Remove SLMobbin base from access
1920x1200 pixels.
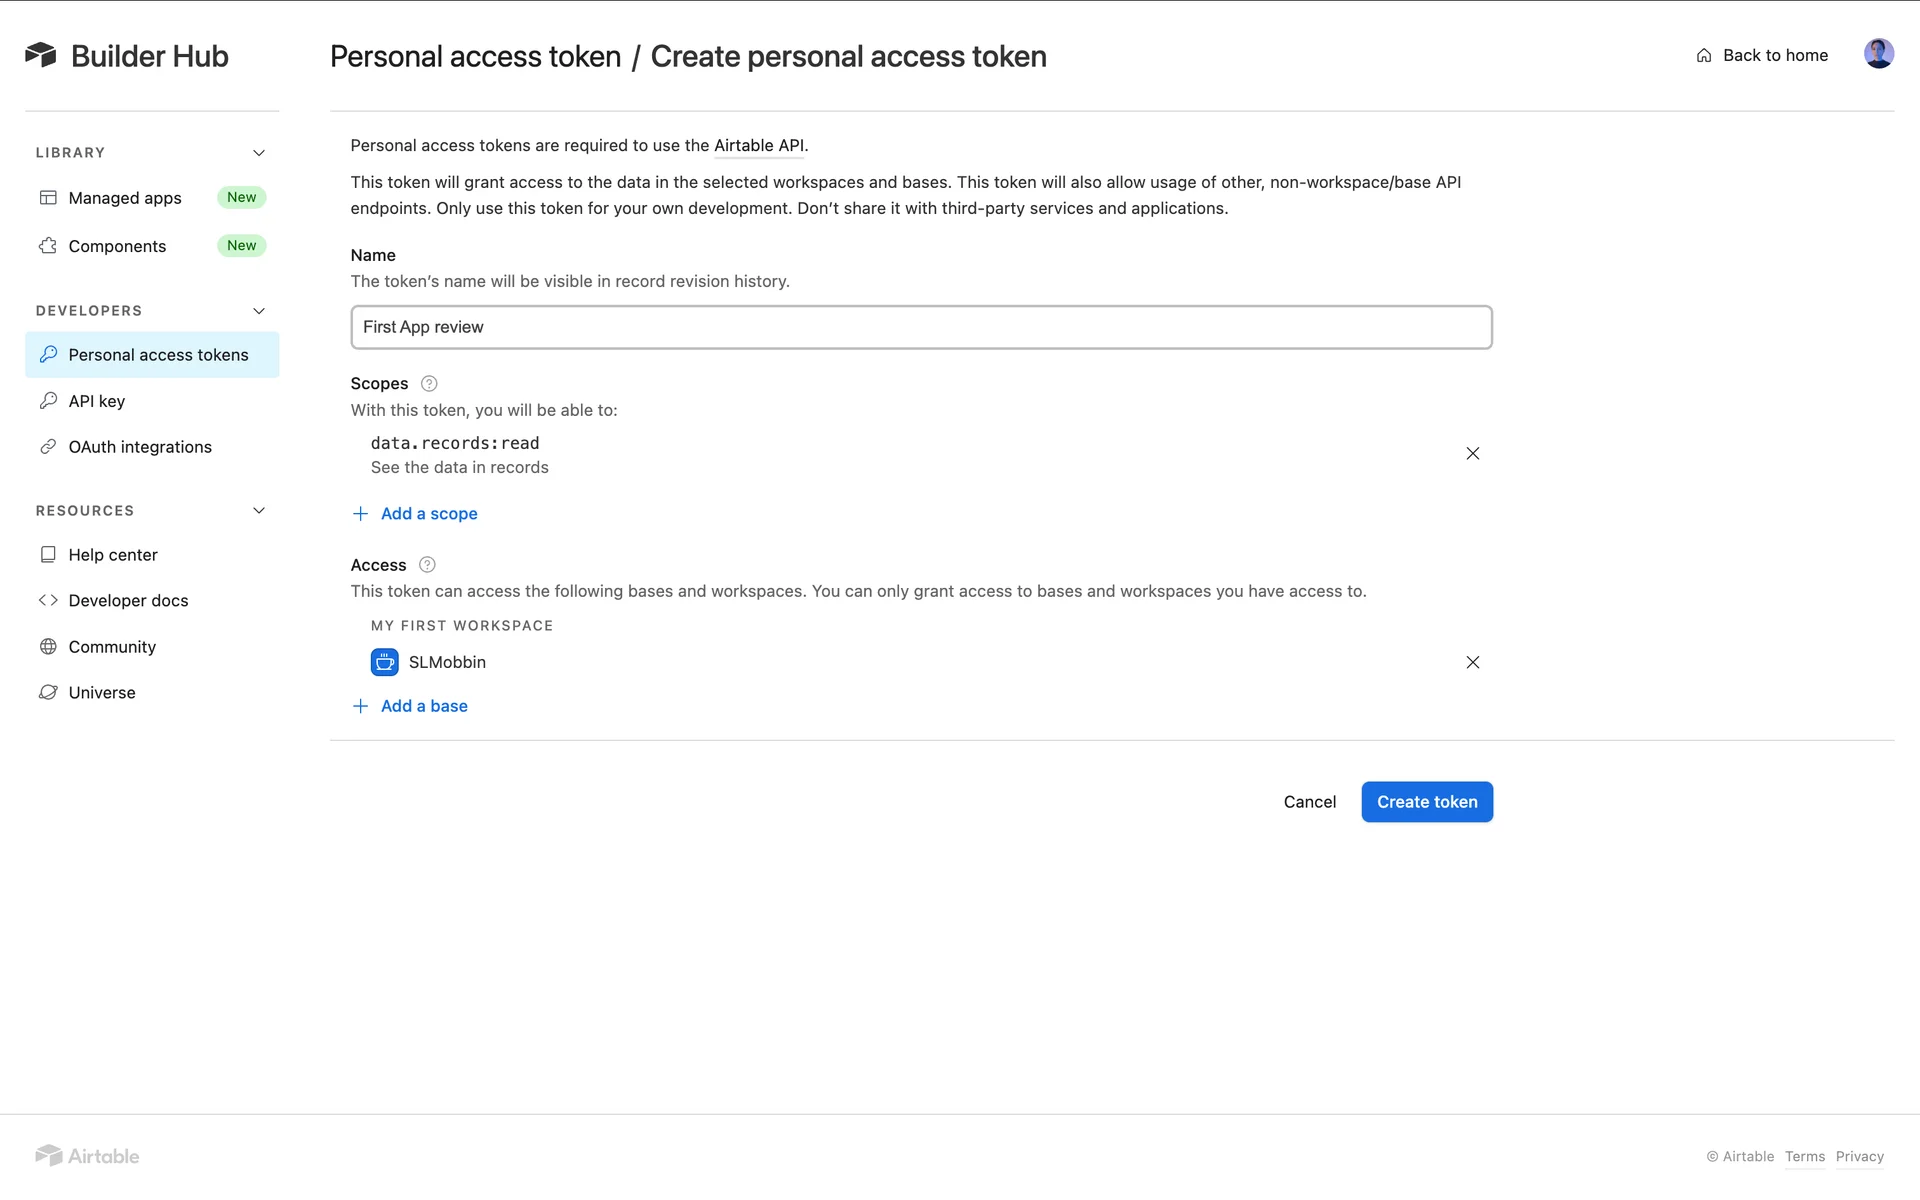pos(1472,662)
